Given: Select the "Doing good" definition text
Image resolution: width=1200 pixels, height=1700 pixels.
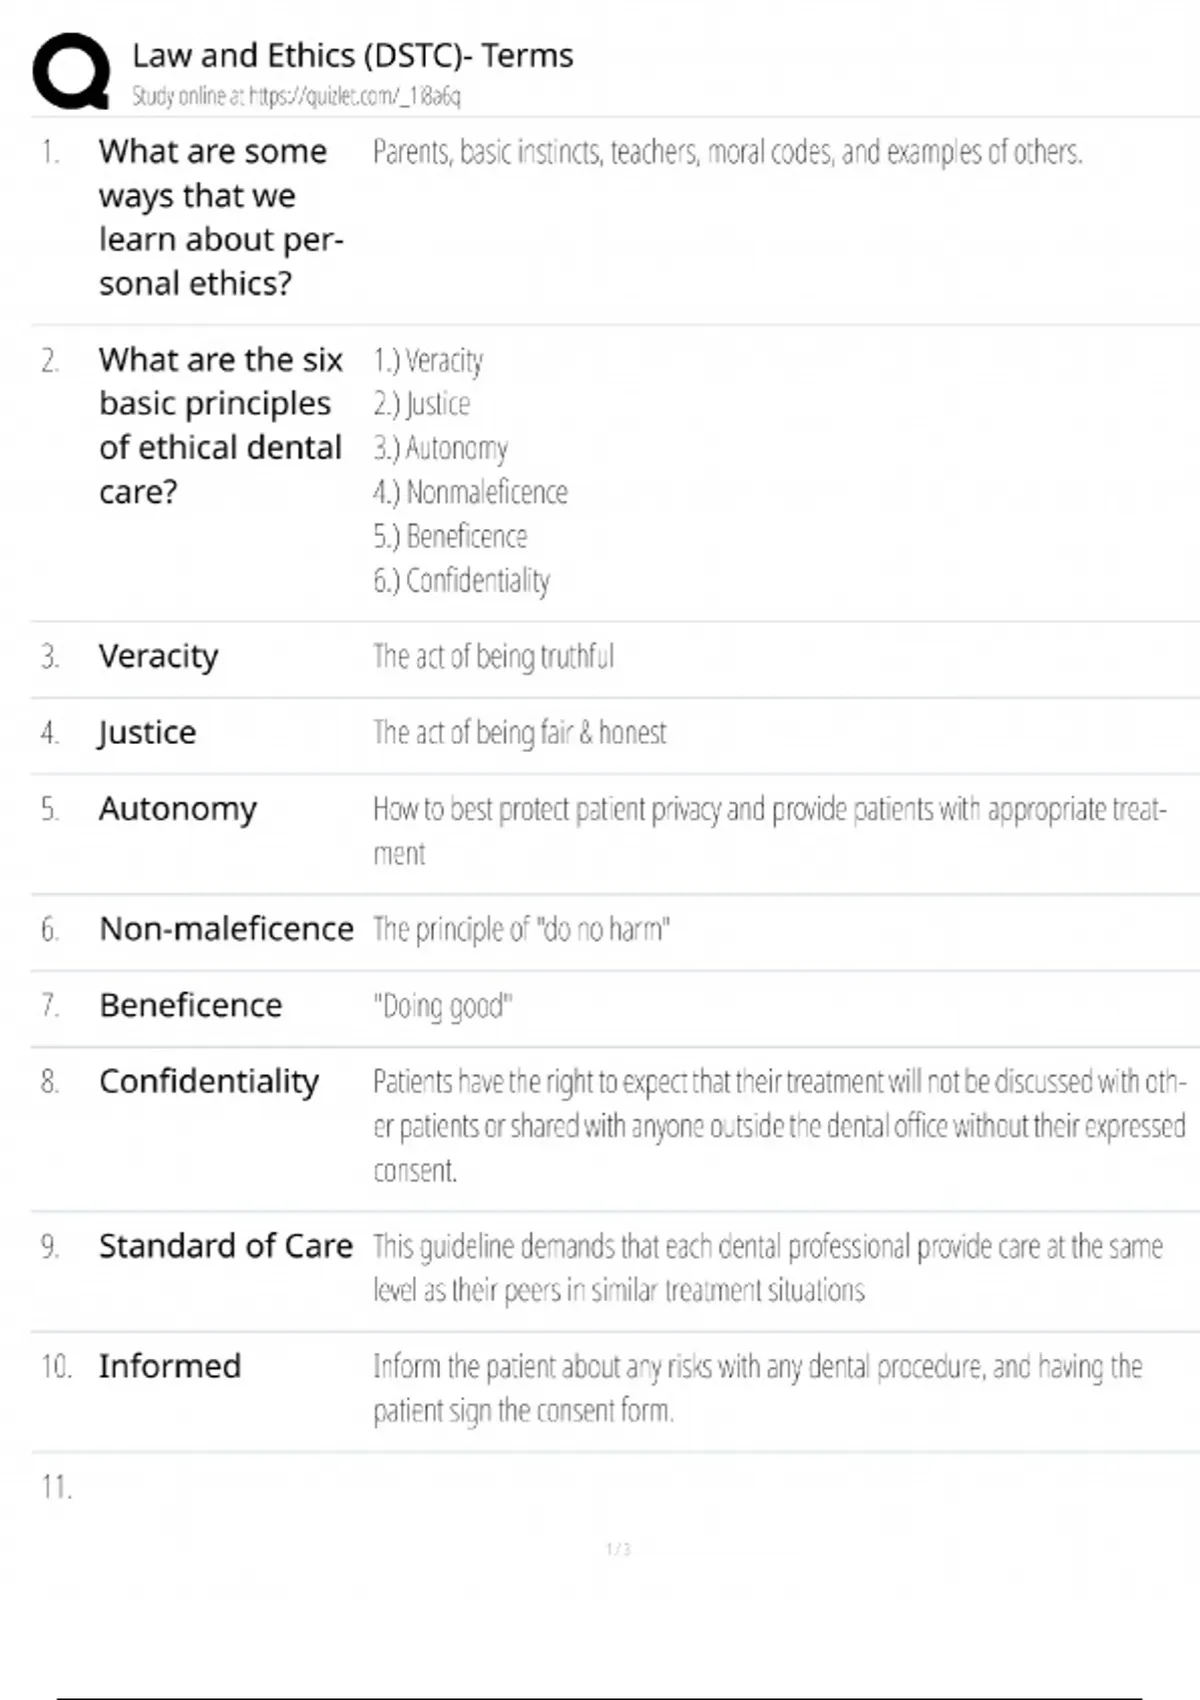Looking at the screenshot, I should point(442,1006).
